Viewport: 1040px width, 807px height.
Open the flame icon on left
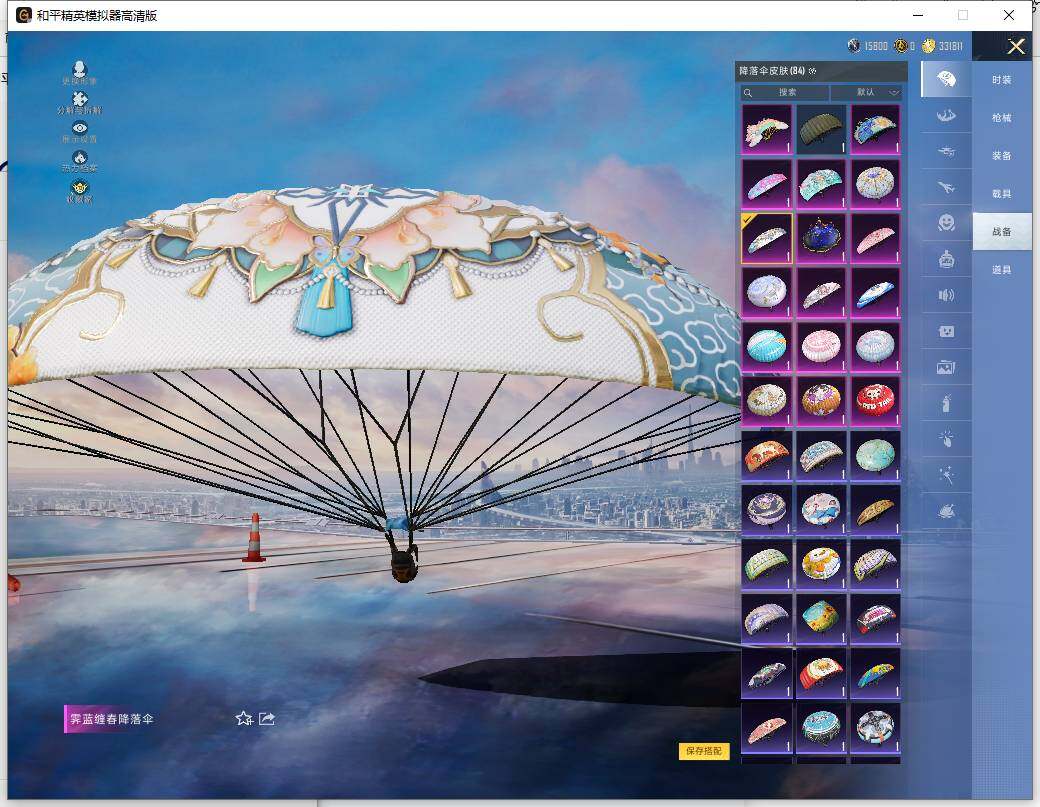point(80,158)
